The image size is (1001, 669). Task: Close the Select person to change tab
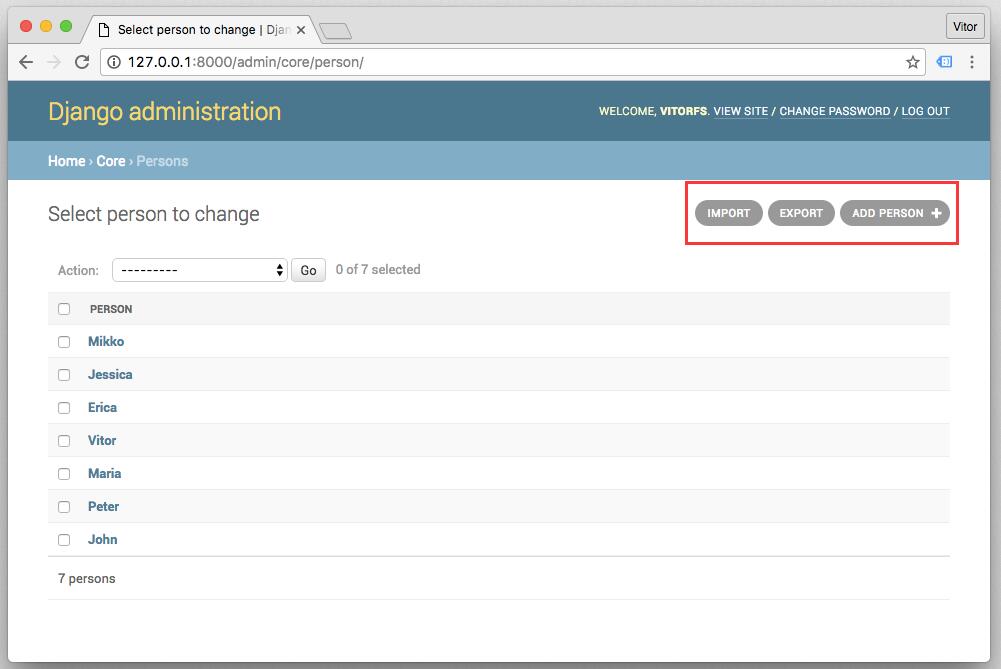click(301, 30)
